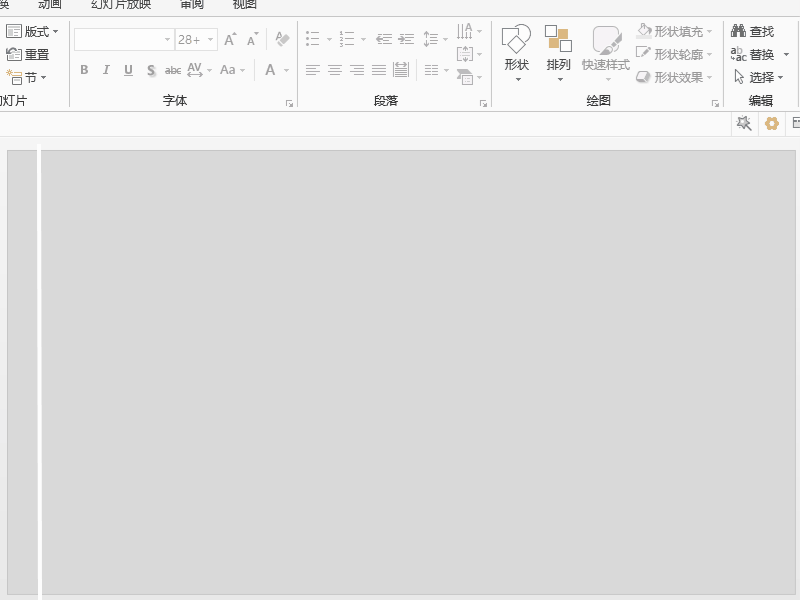Click the Replace (替换) button

[x=757, y=54]
